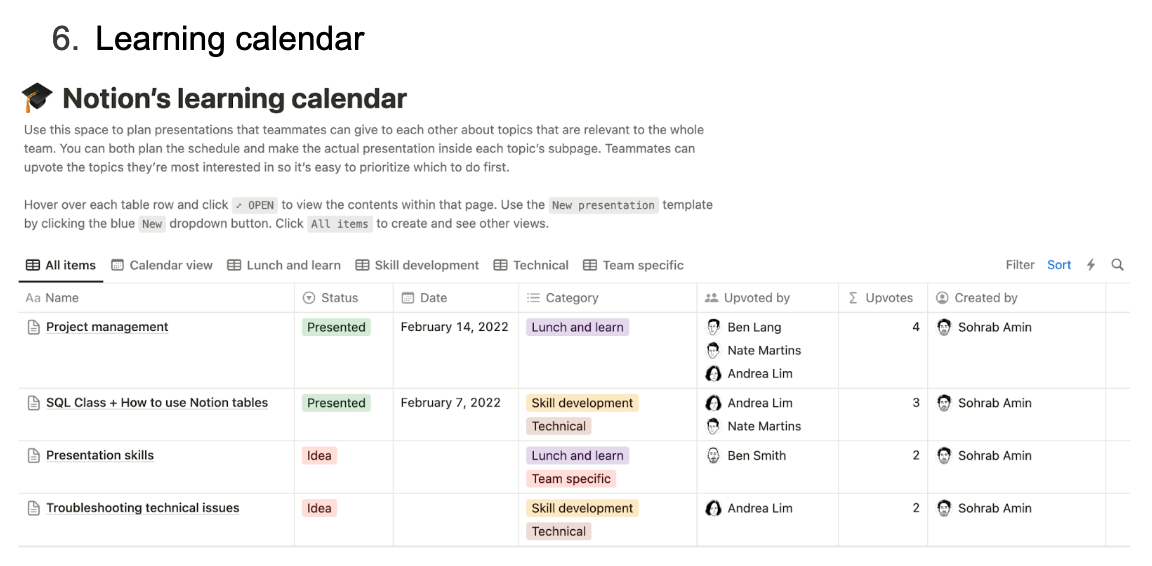Screen dimensions: 1152x566
Task: Click the red Idea status for Presentation skills
Action: (319, 455)
